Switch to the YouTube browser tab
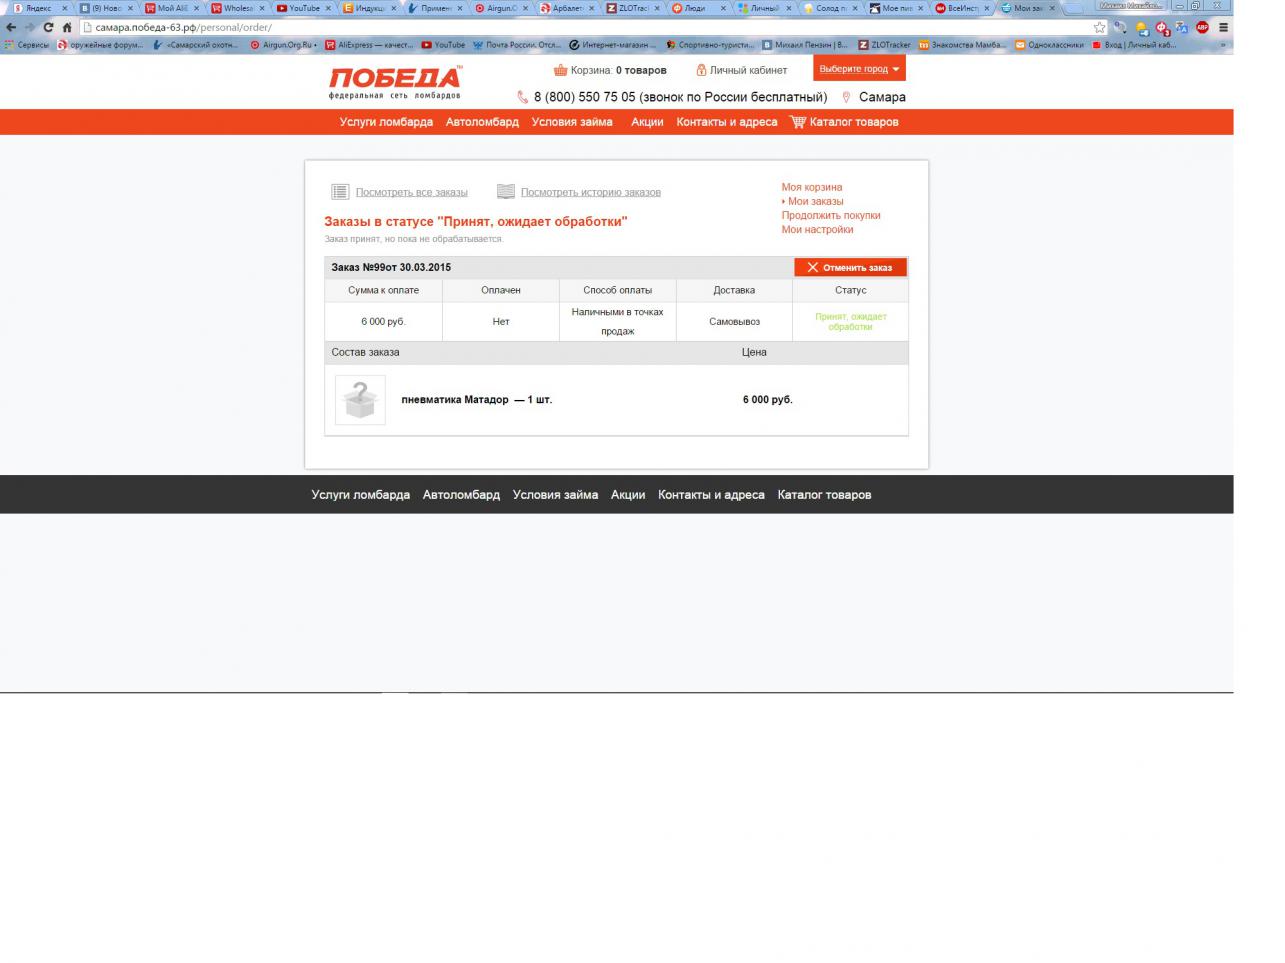Screen dimensions: 1285x963 (303, 8)
